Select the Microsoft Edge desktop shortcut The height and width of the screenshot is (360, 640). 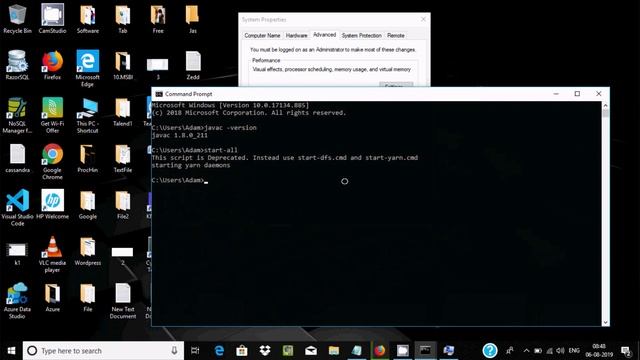click(87, 68)
